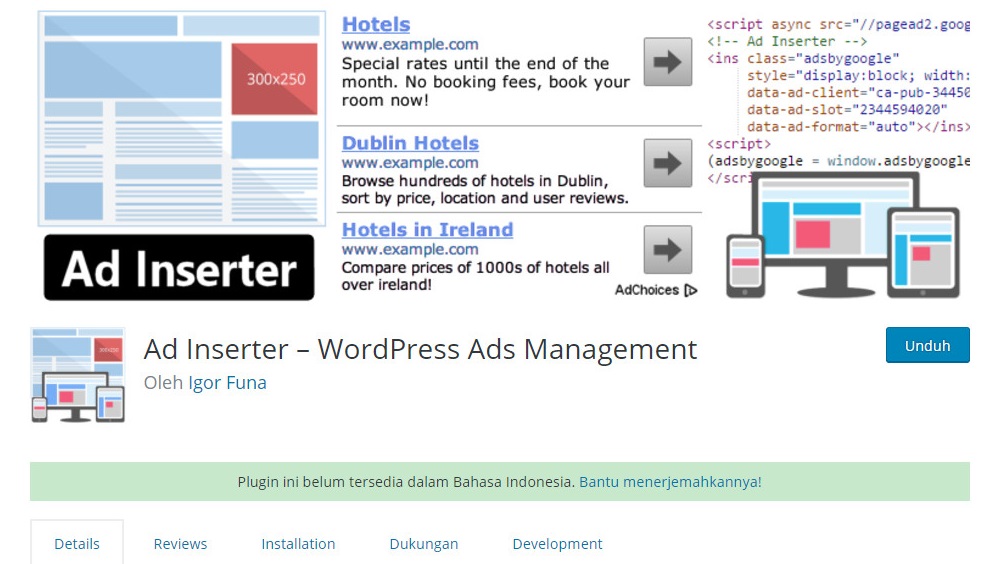The image size is (1002, 564).
Task: Click the tablet illustration in banner
Action: coord(923,252)
